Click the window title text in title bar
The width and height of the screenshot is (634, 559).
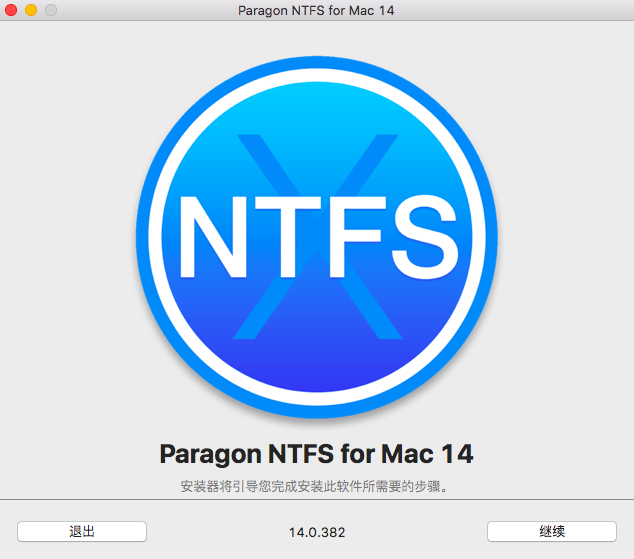pos(317,10)
